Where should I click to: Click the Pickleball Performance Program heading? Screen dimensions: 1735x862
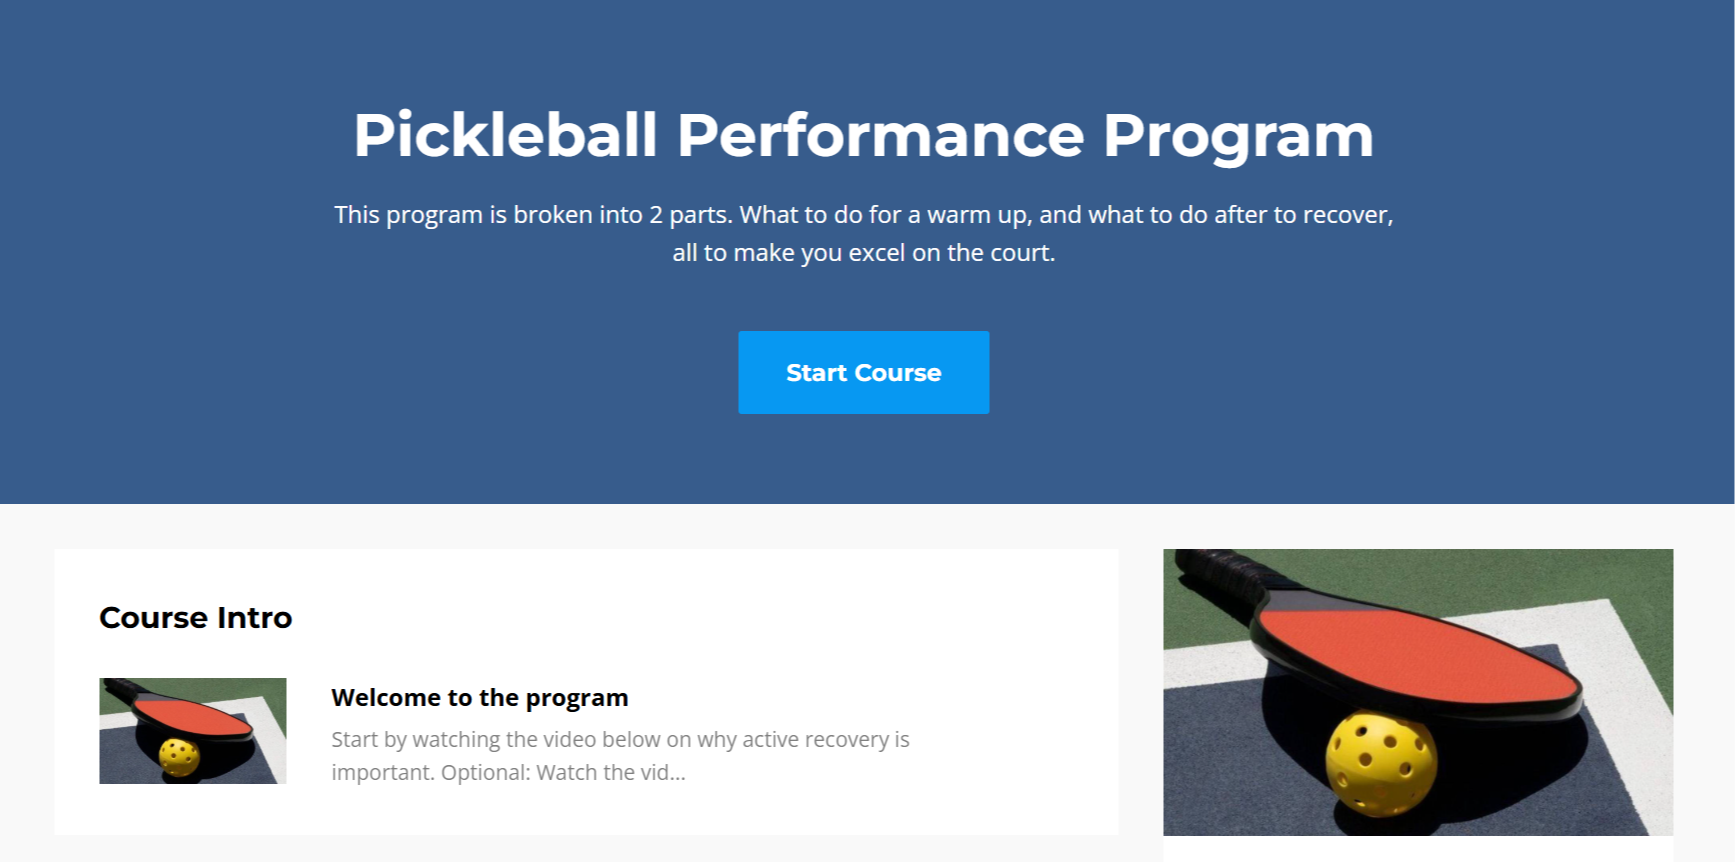(863, 135)
